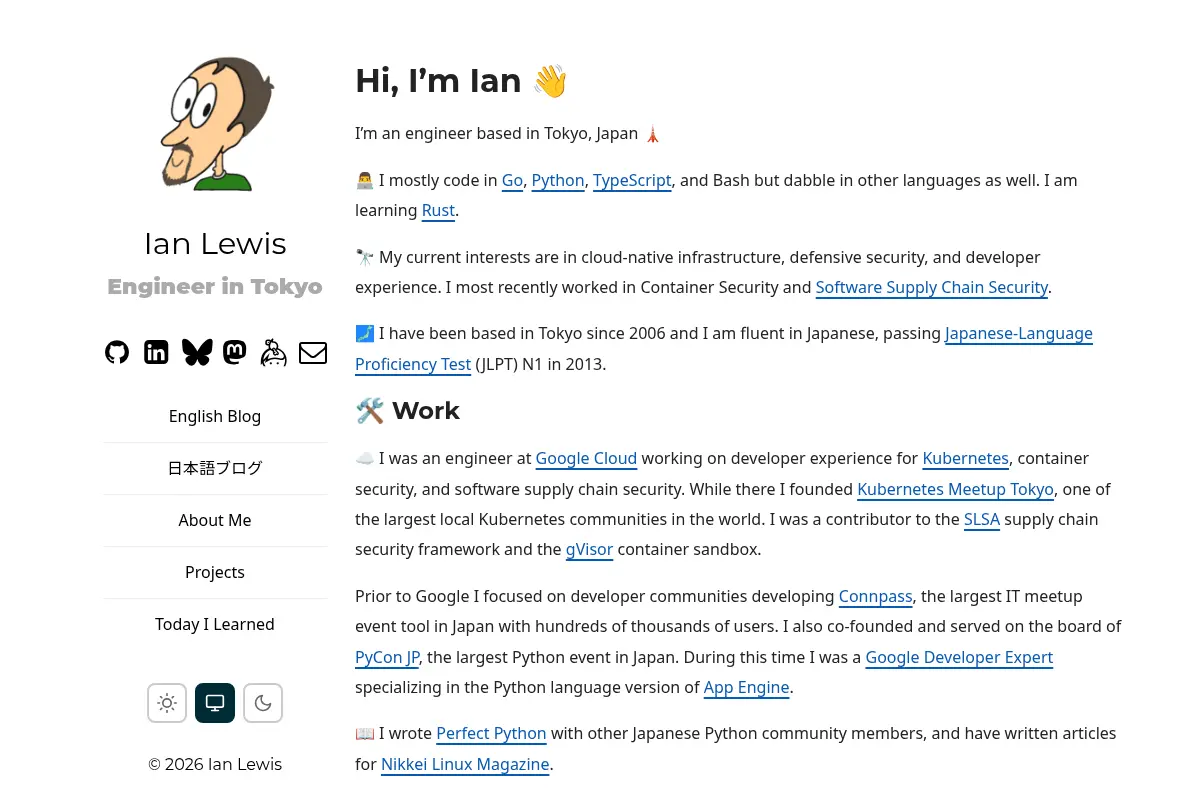1200x800 pixels.
Task: Follow the SLSA framework link
Action: click(x=982, y=520)
